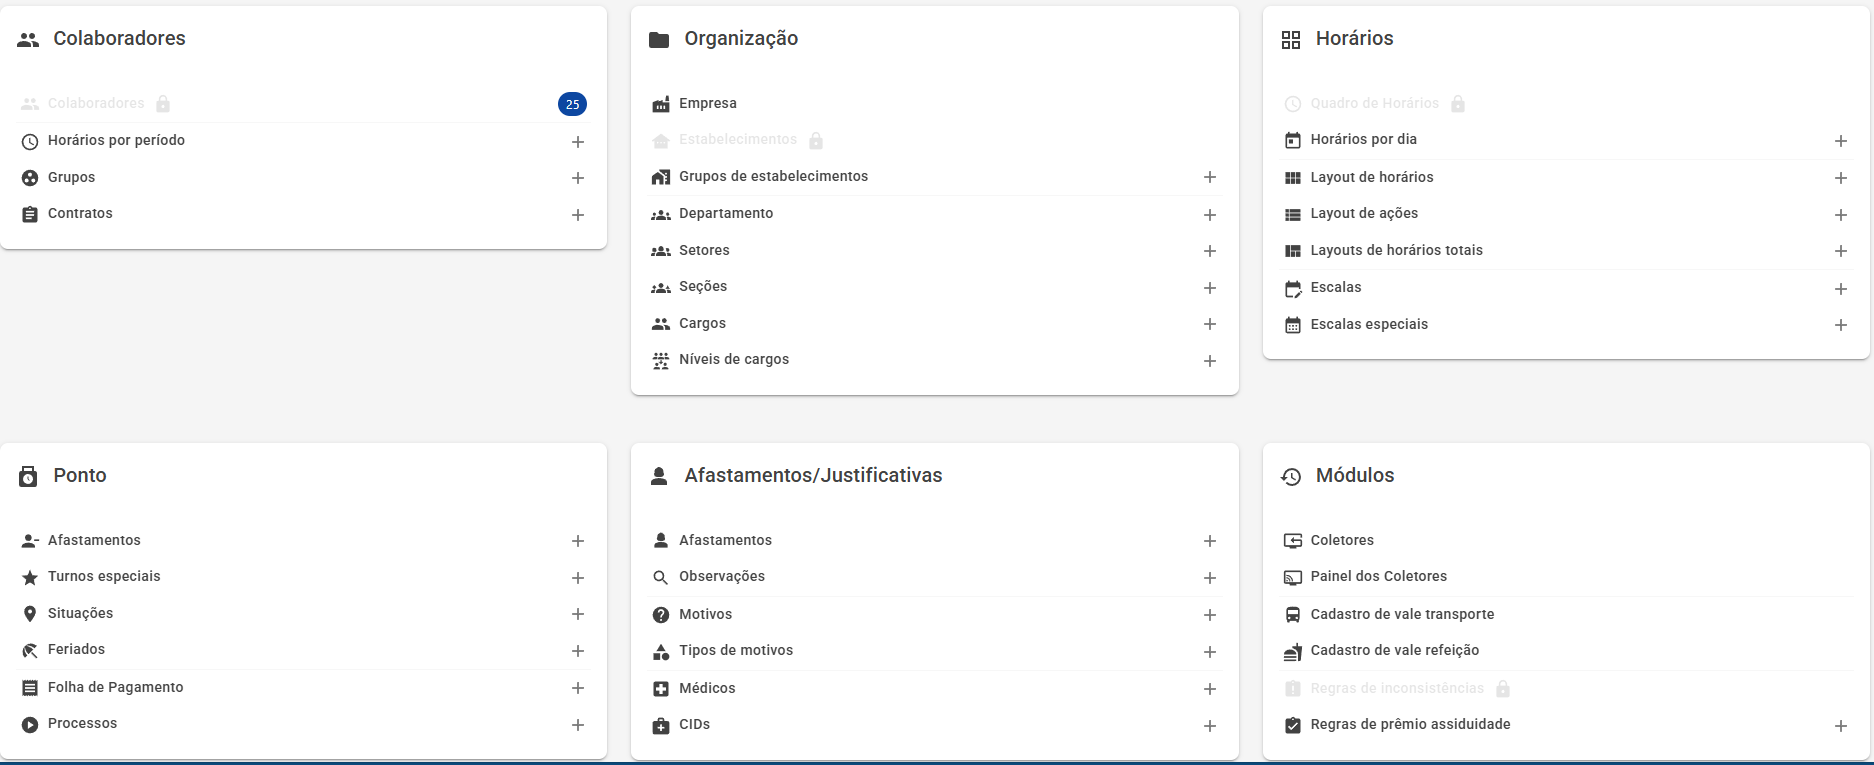Open Horários por período link
1874x765 pixels.
116,140
